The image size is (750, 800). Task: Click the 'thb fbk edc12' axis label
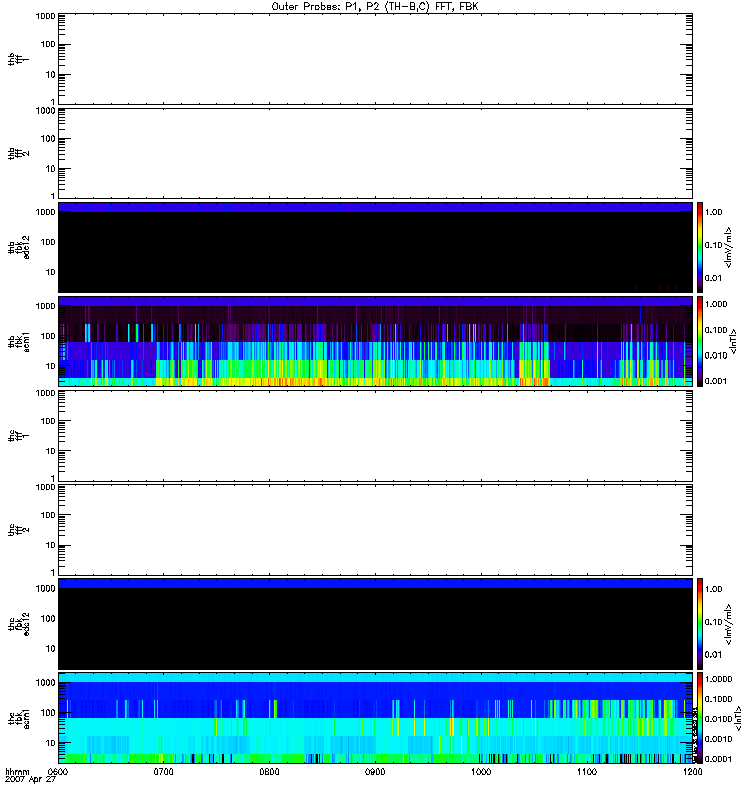(18, 247)
